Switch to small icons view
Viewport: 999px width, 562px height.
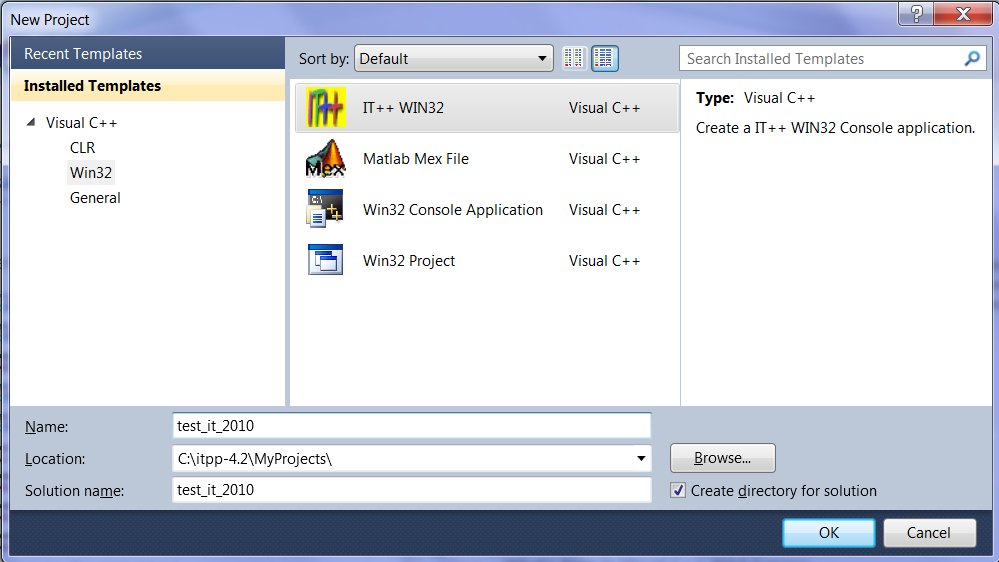coord(573,59)
